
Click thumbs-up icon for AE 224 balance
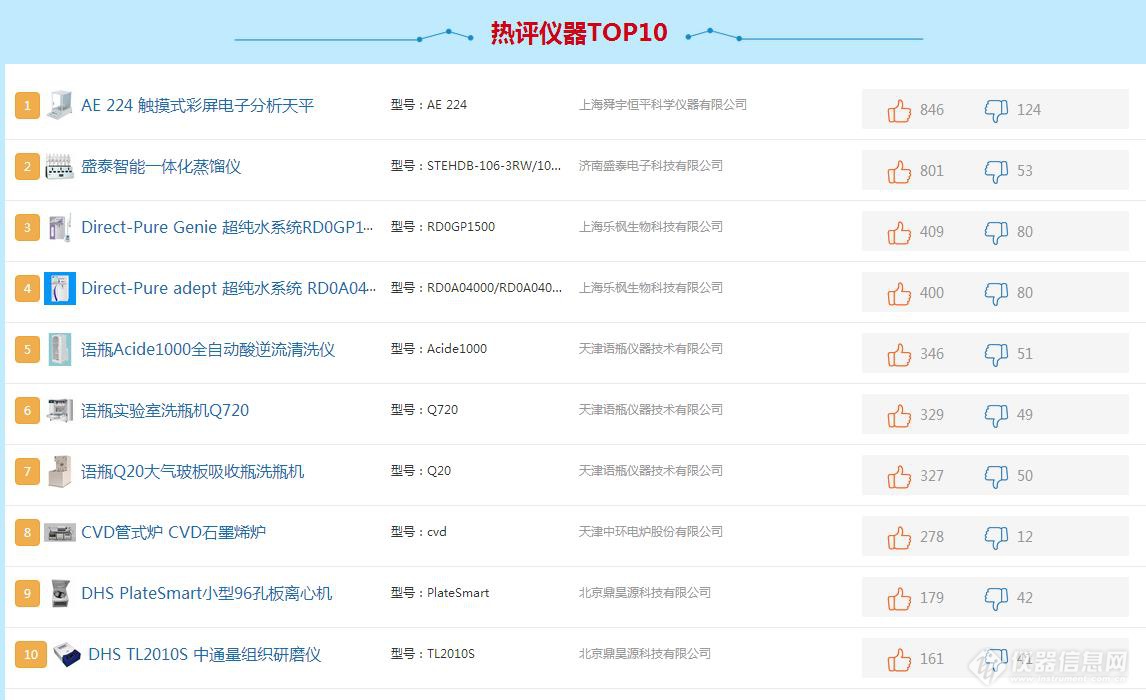point(899,110)
